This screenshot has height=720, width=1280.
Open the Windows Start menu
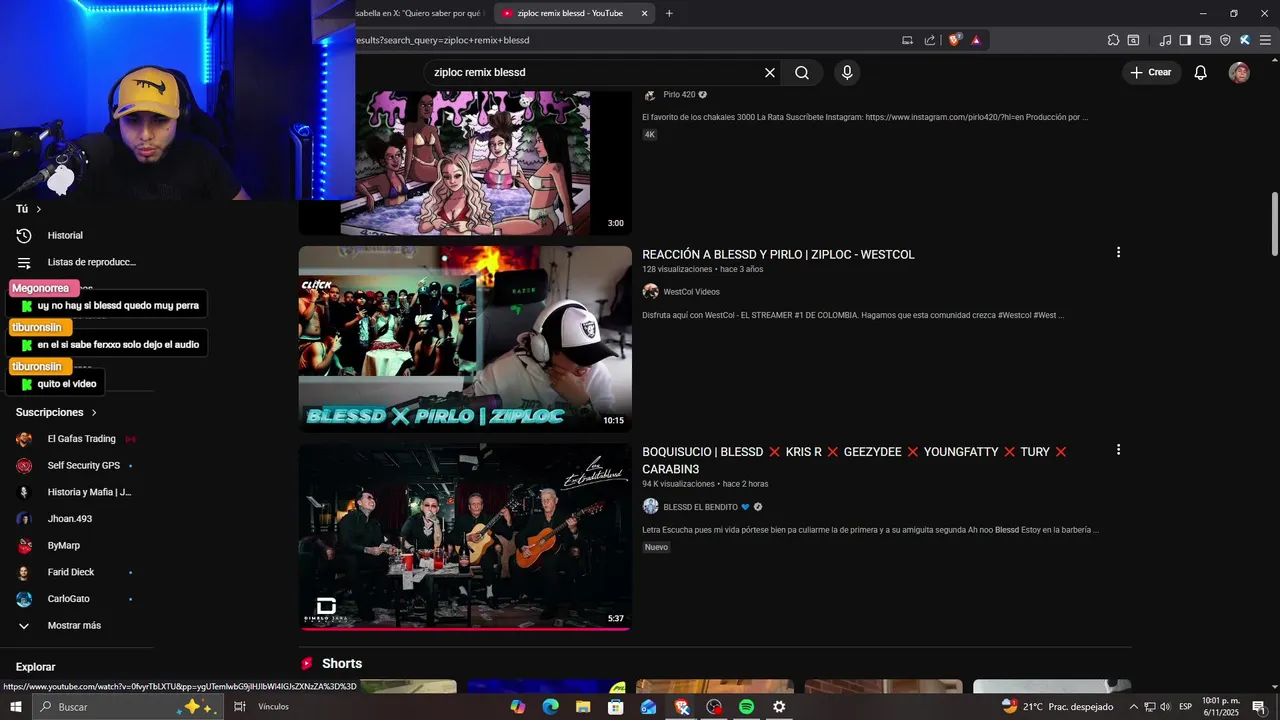click(16, 707)
